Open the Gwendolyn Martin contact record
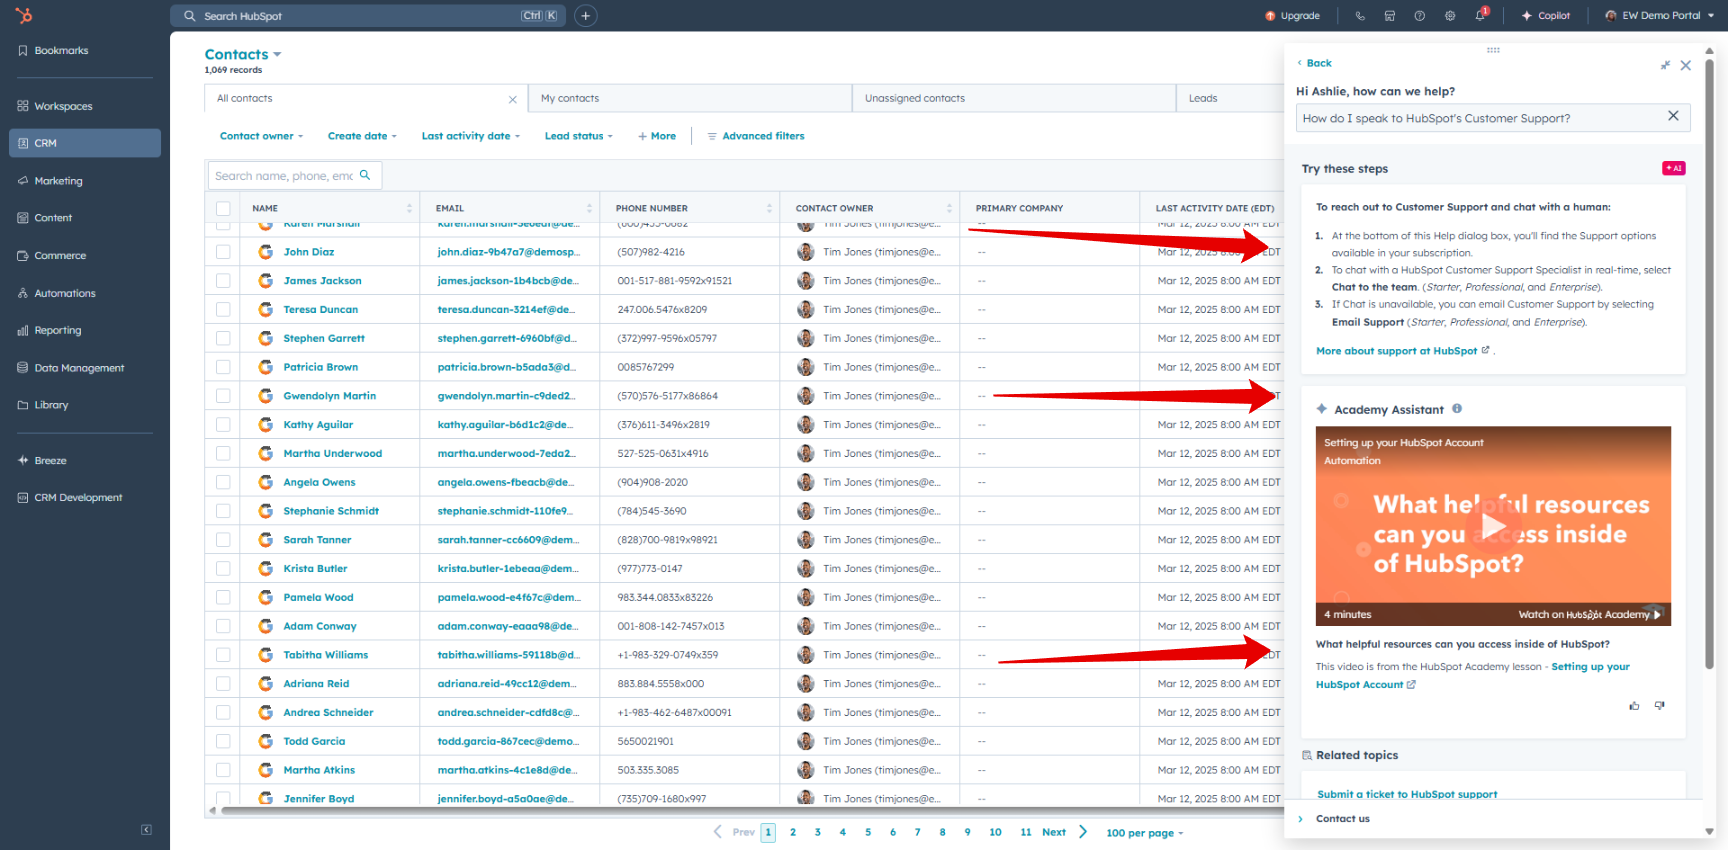Screen dimensions: 1728x850 [x=329, y=396]
